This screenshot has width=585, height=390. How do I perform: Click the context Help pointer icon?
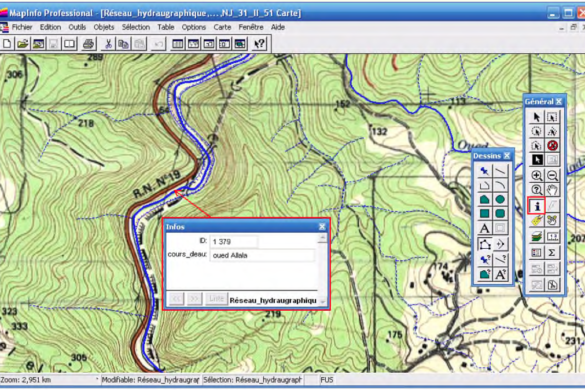[259, 44]
